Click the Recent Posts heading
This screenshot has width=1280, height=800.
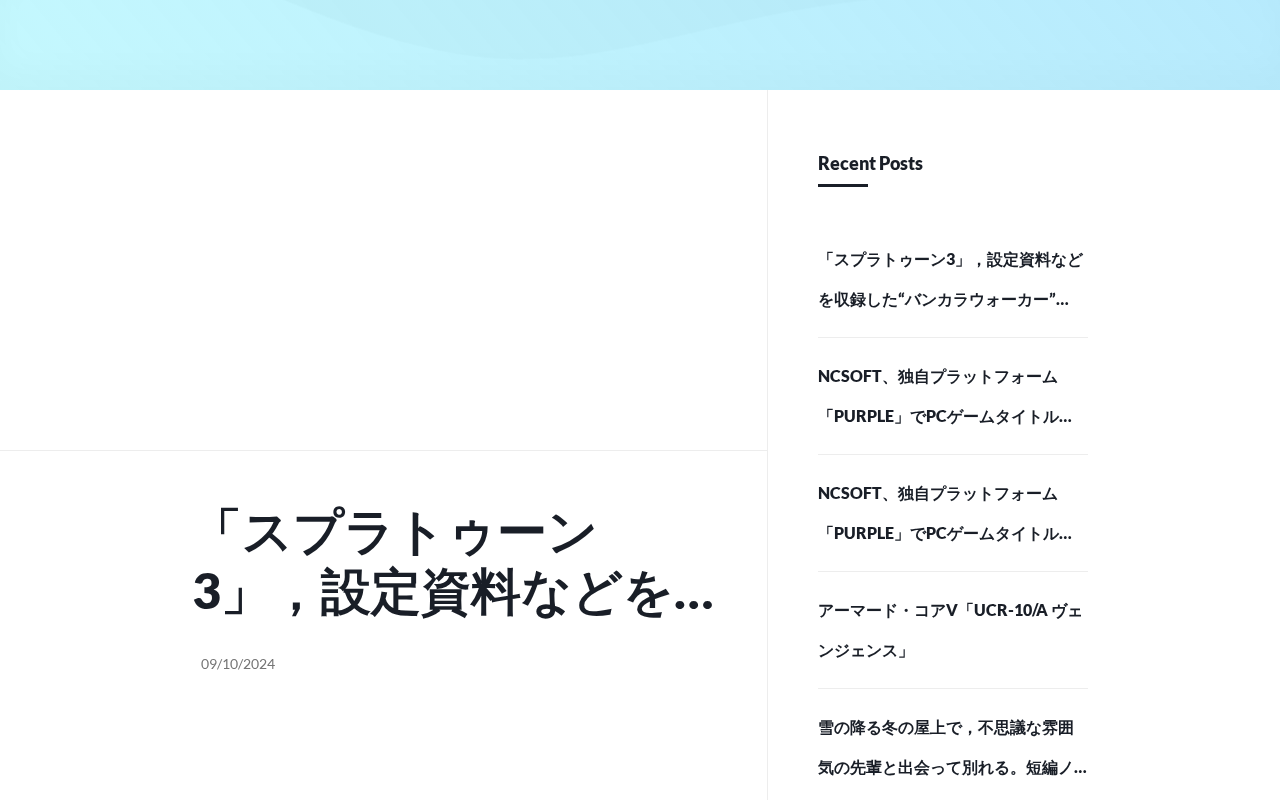870,163
